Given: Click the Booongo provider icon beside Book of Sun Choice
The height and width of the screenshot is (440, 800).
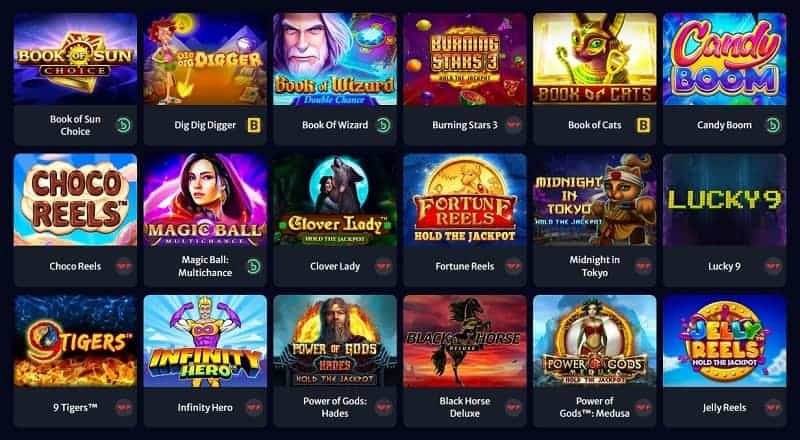Looking at the screenshot, I should (123, 125).
